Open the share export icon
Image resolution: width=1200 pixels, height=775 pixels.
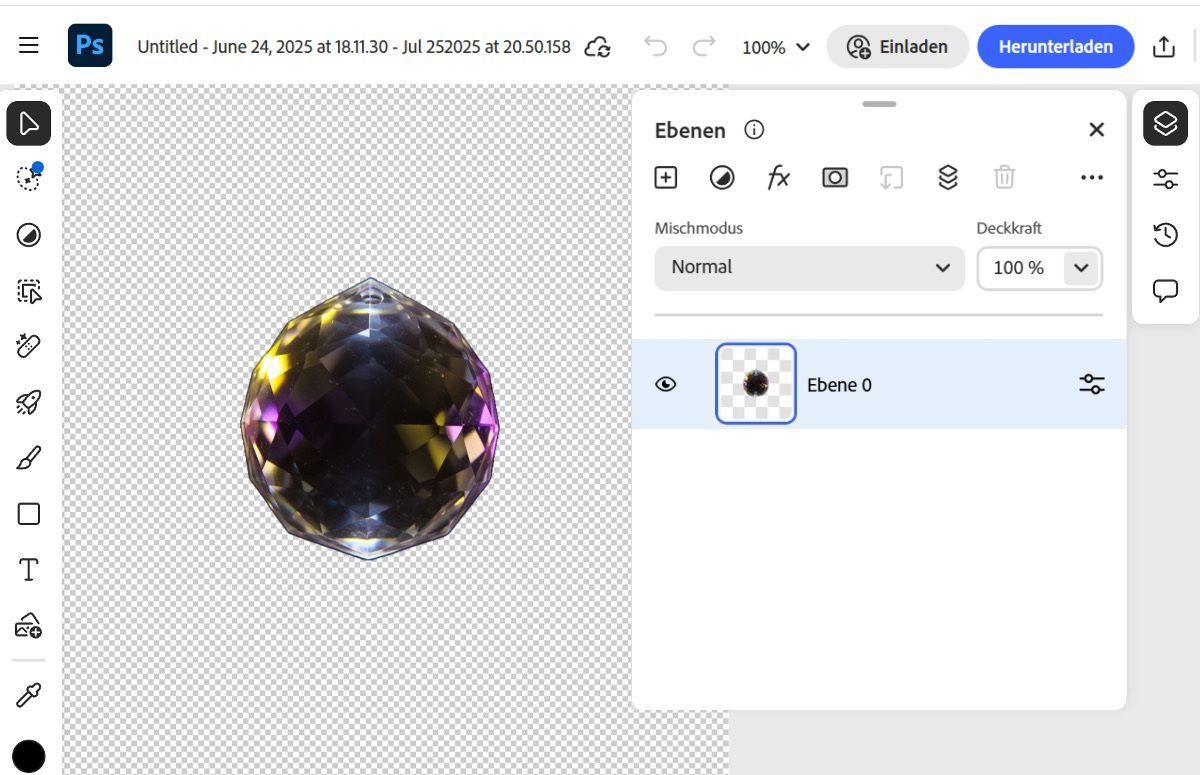coord(1164,46)
